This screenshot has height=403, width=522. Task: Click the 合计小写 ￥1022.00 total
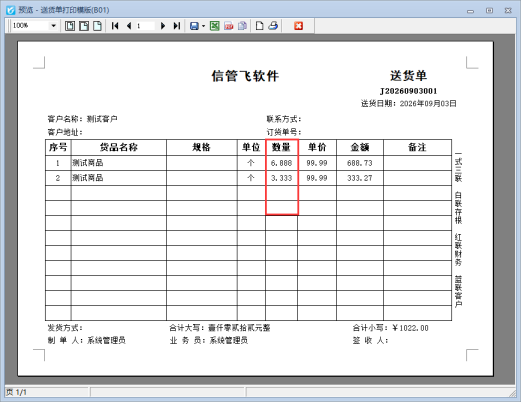coord(391,328)
